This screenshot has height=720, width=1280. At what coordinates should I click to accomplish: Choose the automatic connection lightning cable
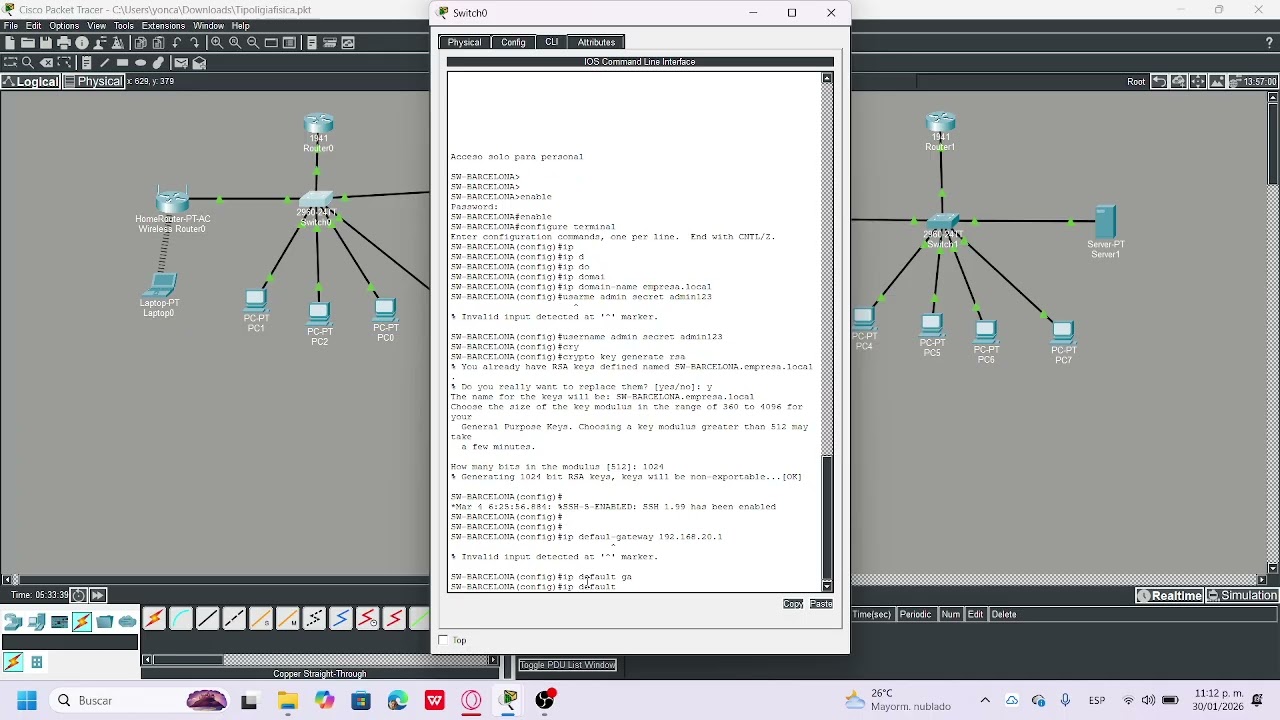154,619
